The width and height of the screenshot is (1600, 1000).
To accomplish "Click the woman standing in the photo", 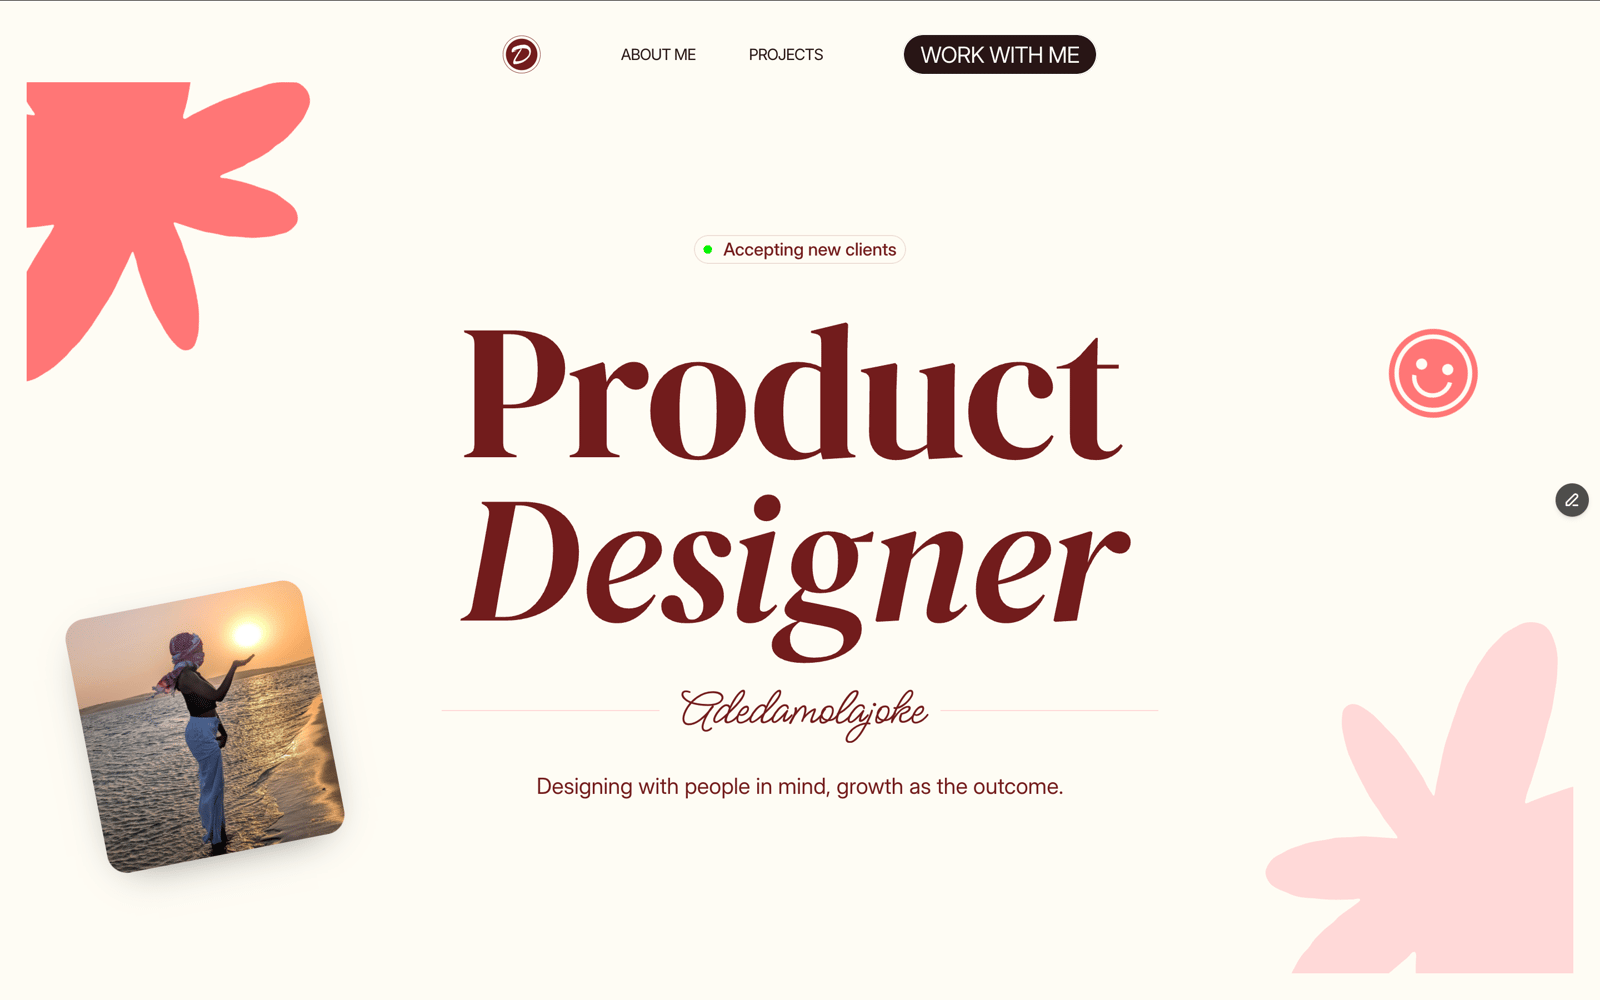I will pyautogui.click(x=203, y=735).
